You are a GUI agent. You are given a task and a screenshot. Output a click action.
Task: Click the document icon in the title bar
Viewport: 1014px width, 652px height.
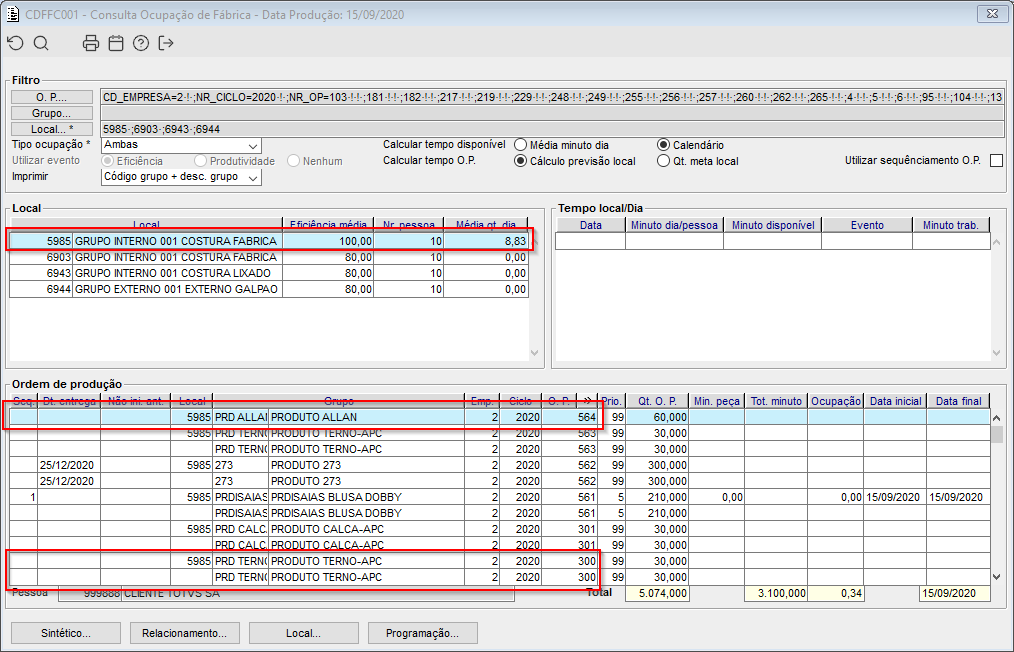pyautogui.click(x=13, y=14)
